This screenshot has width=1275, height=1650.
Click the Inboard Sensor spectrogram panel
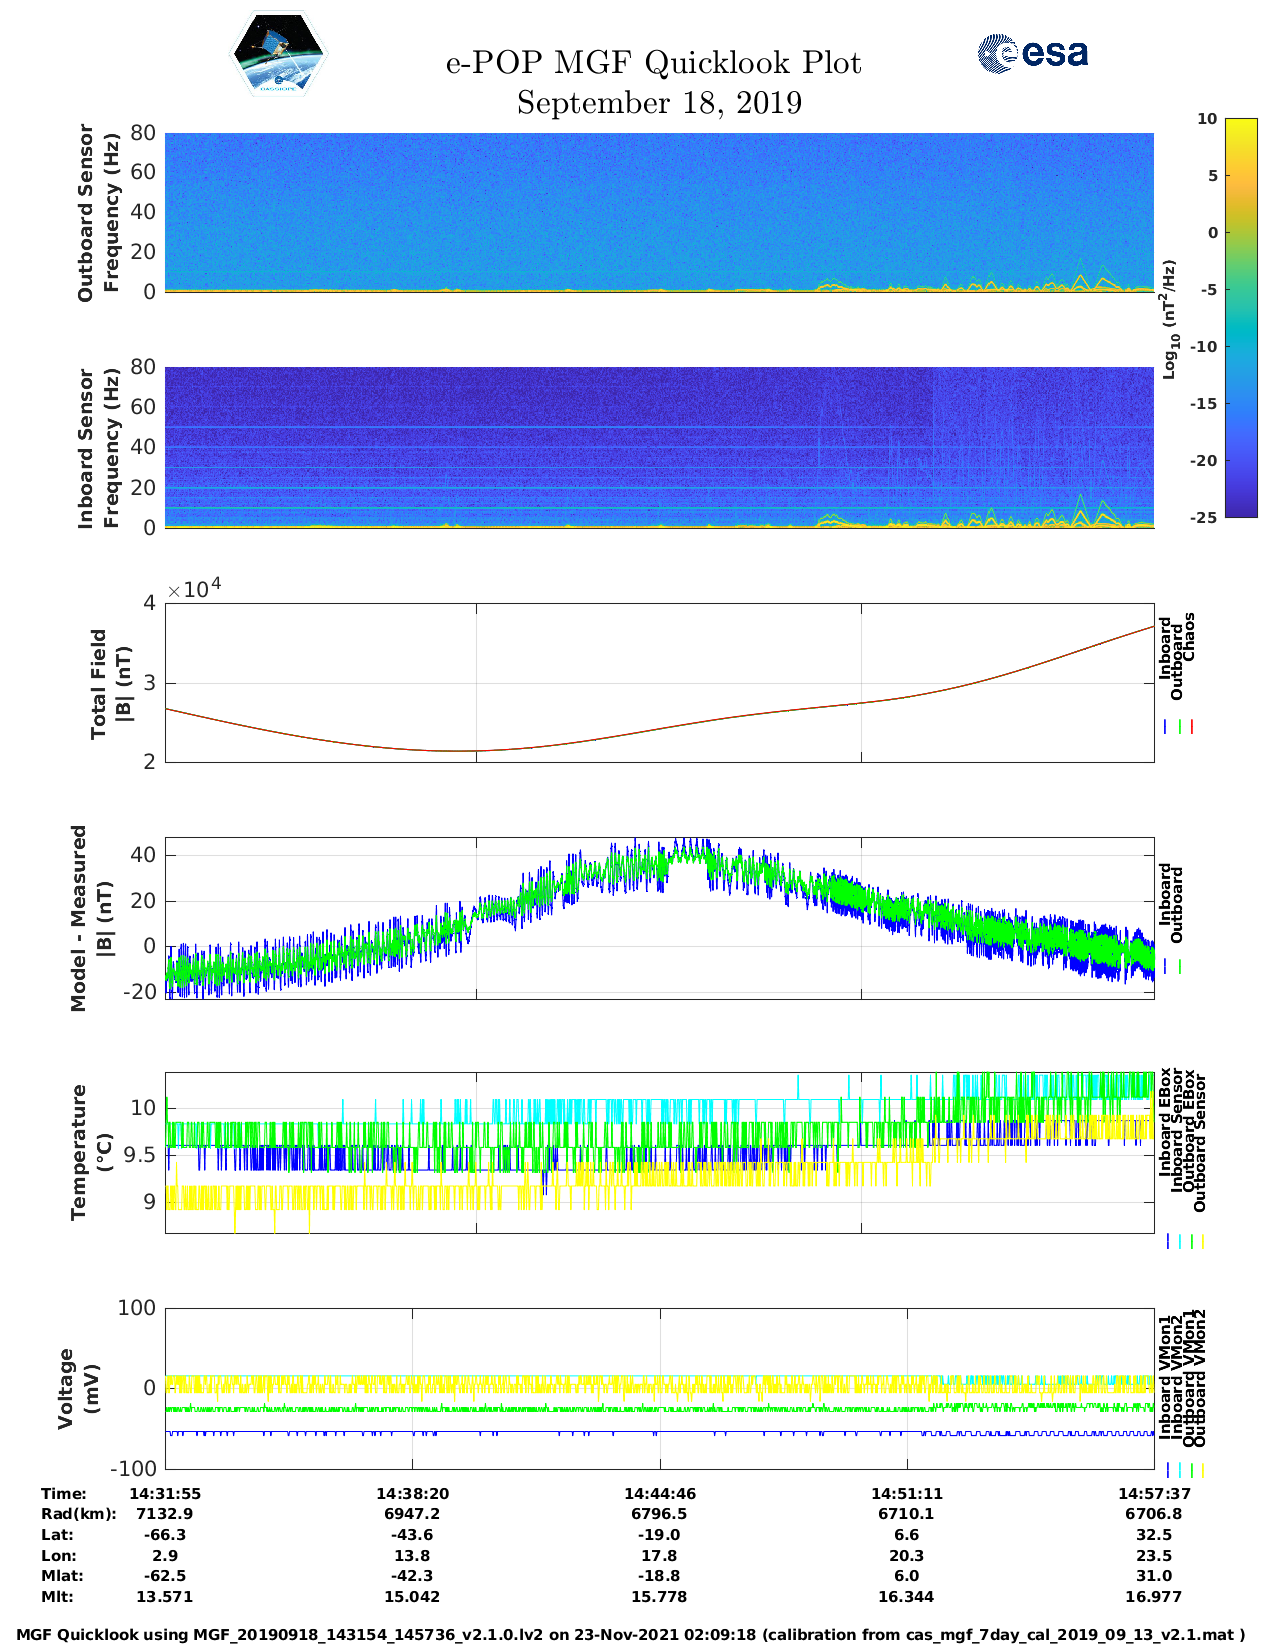tap(659, 446)
